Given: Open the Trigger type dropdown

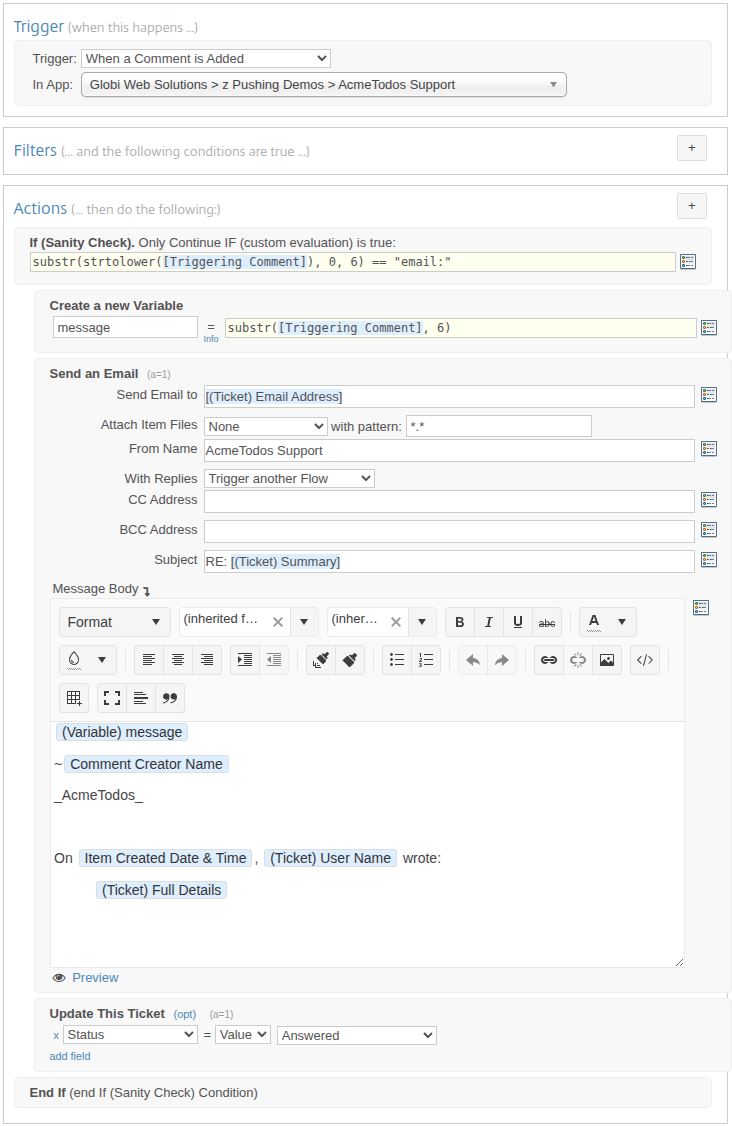Looking at the screenshot, I should 206,59.
